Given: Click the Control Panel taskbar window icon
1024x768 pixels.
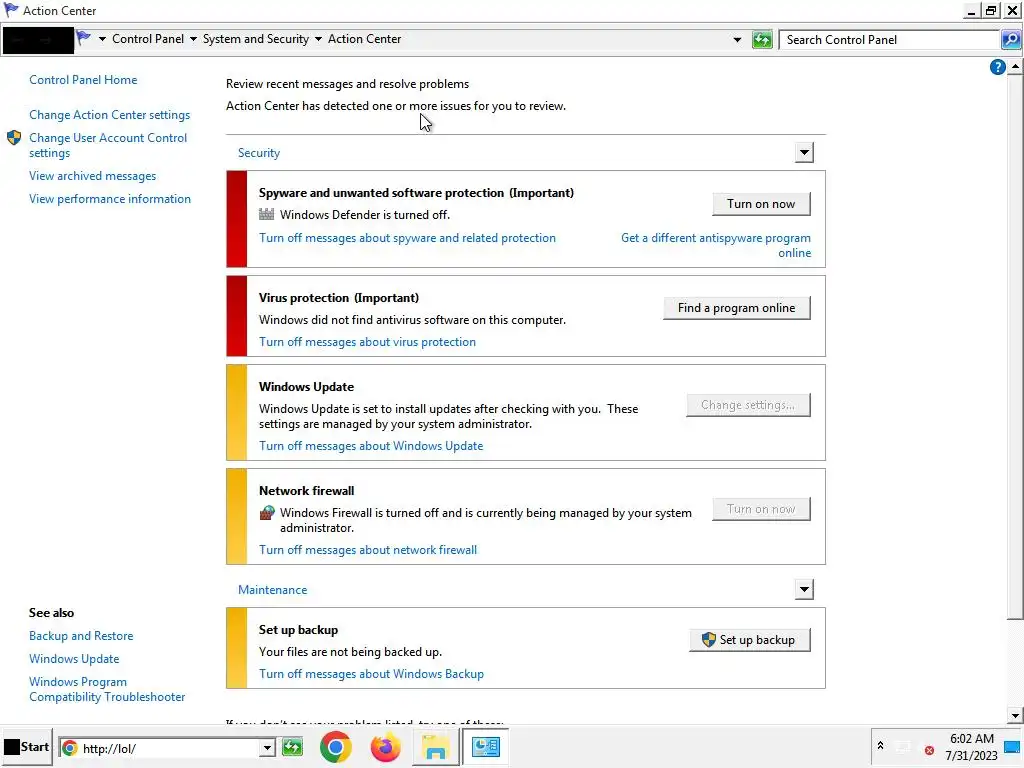Looking at the screenshot, I should 485,747.
